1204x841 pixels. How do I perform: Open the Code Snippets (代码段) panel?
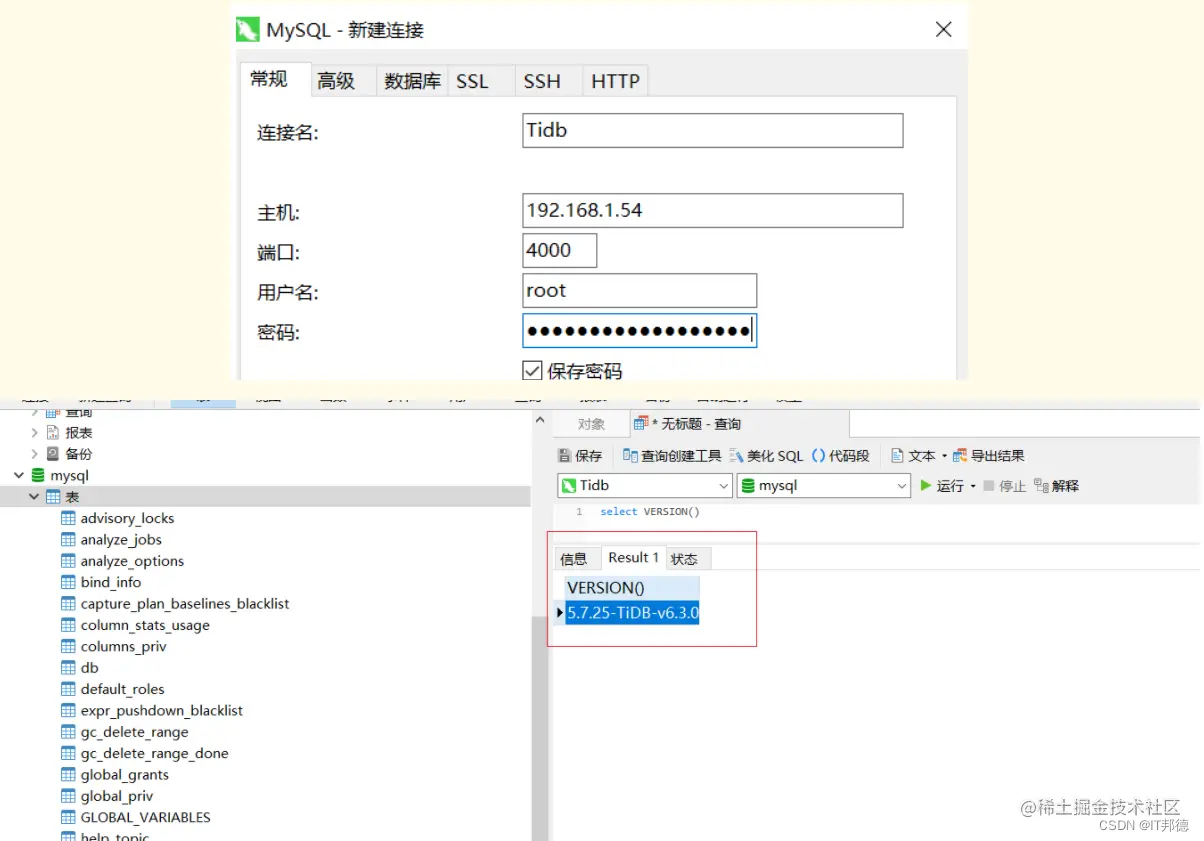(840, 456)
